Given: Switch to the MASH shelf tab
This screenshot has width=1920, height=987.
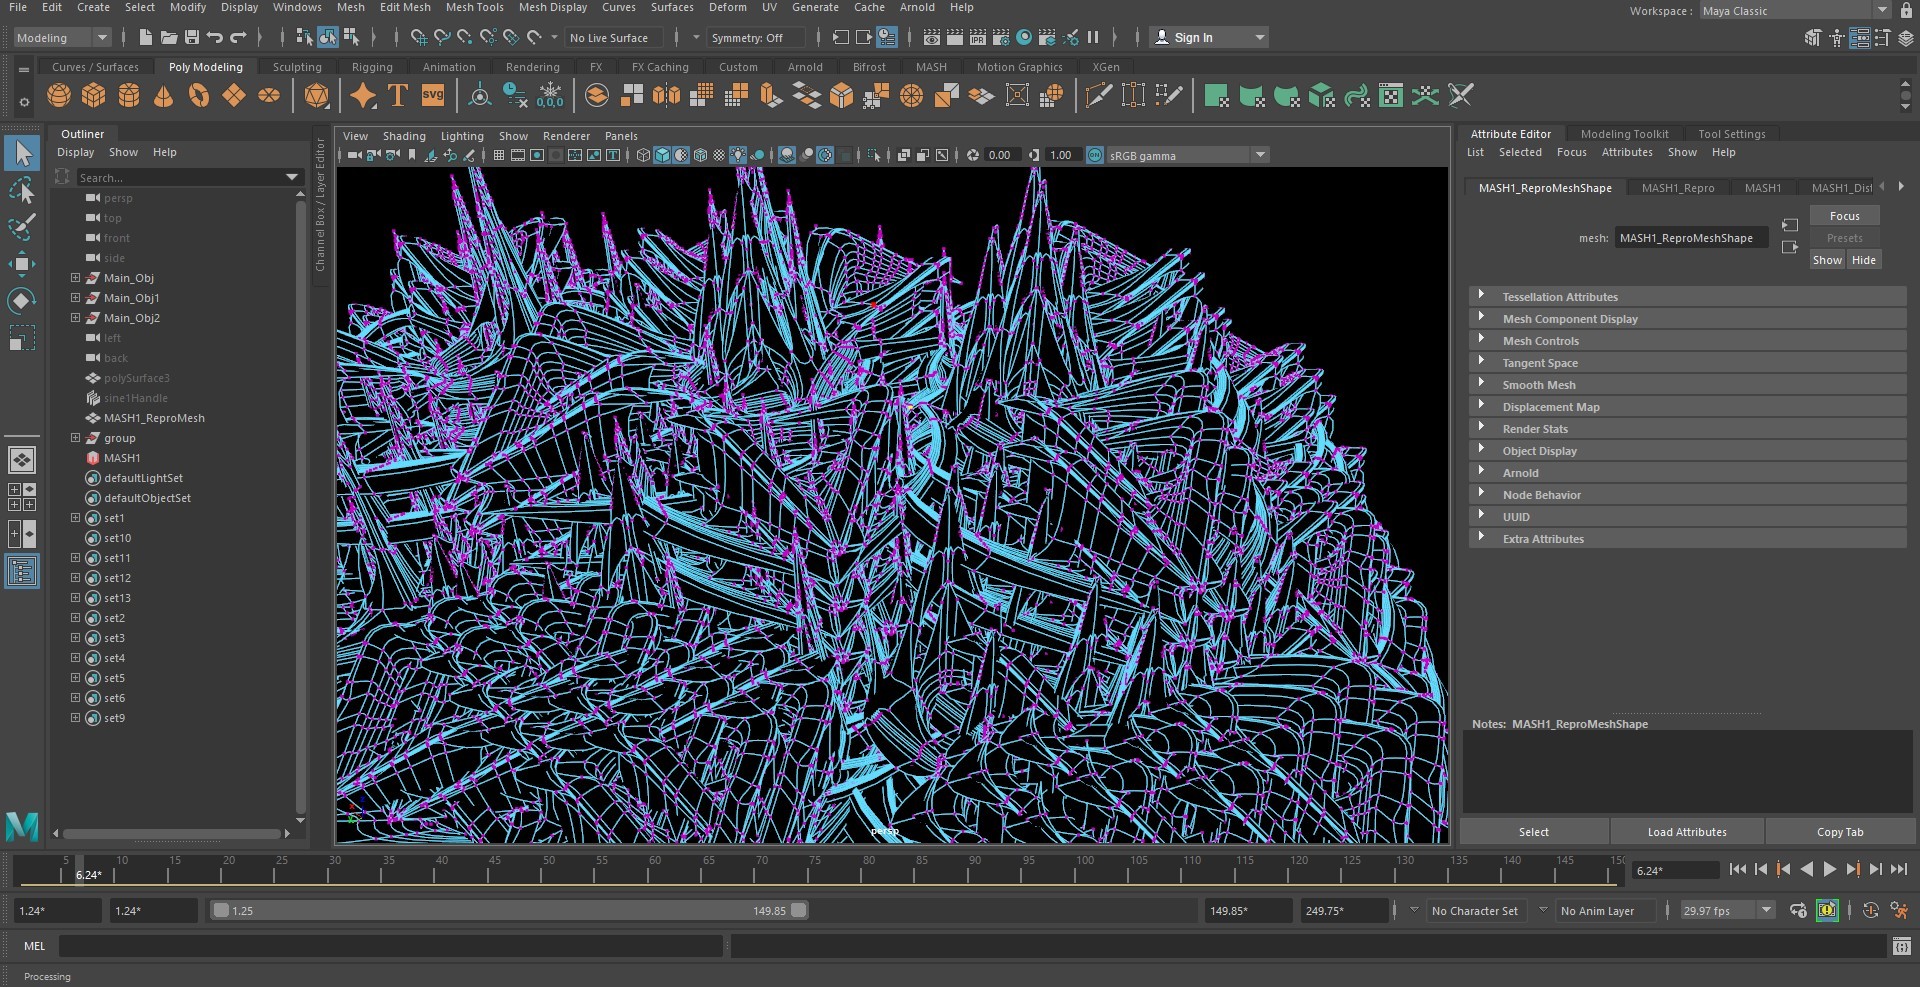Looking at the screenshot, I should tap(931, 67).
